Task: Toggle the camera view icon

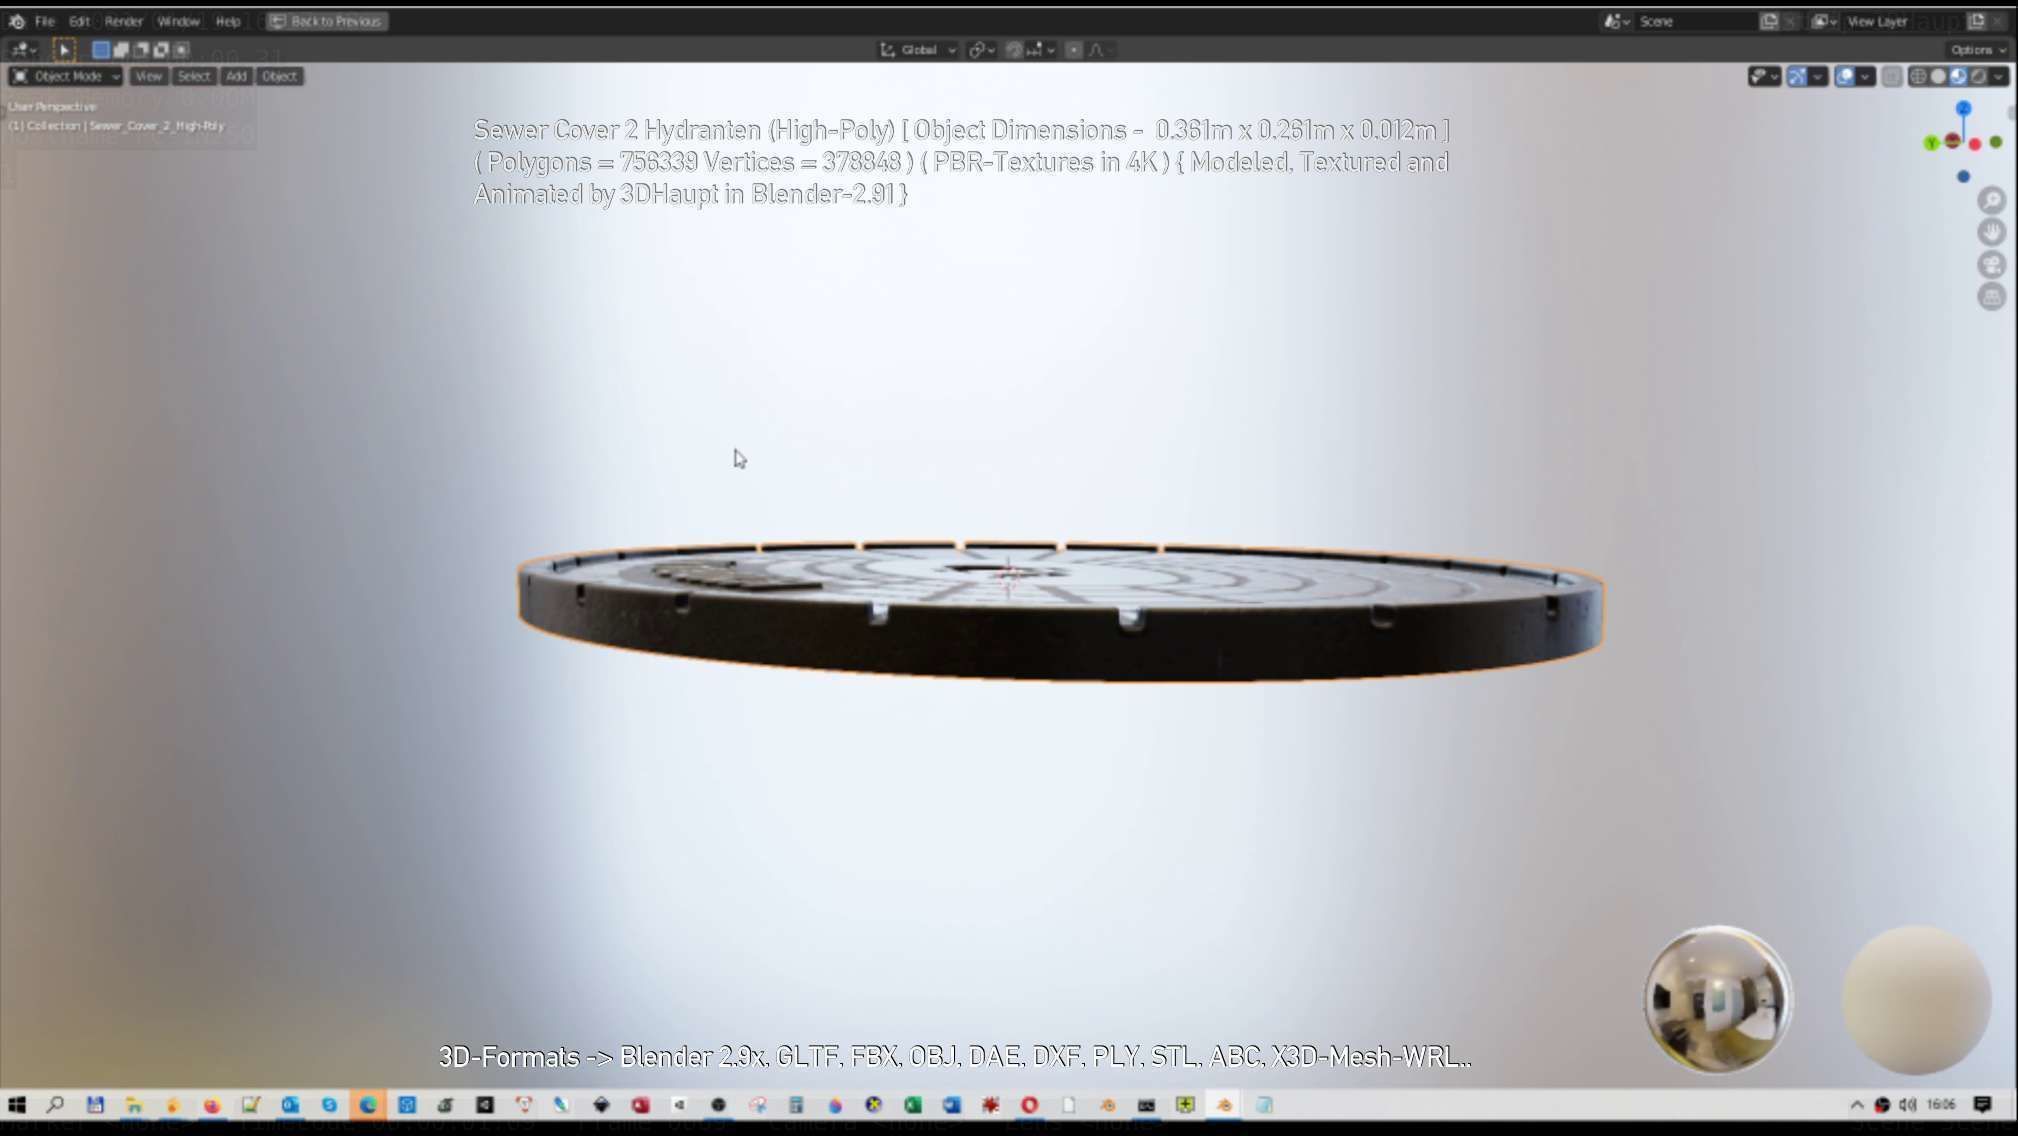Action: click(x=1991, y=265)
